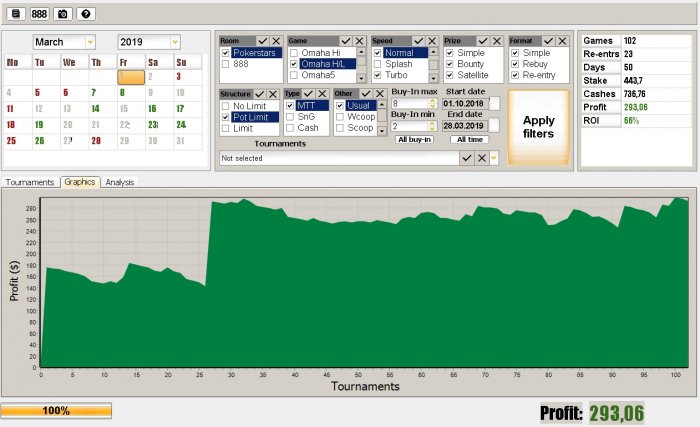
Task: Click the All time button
Action: coord(470,139)
